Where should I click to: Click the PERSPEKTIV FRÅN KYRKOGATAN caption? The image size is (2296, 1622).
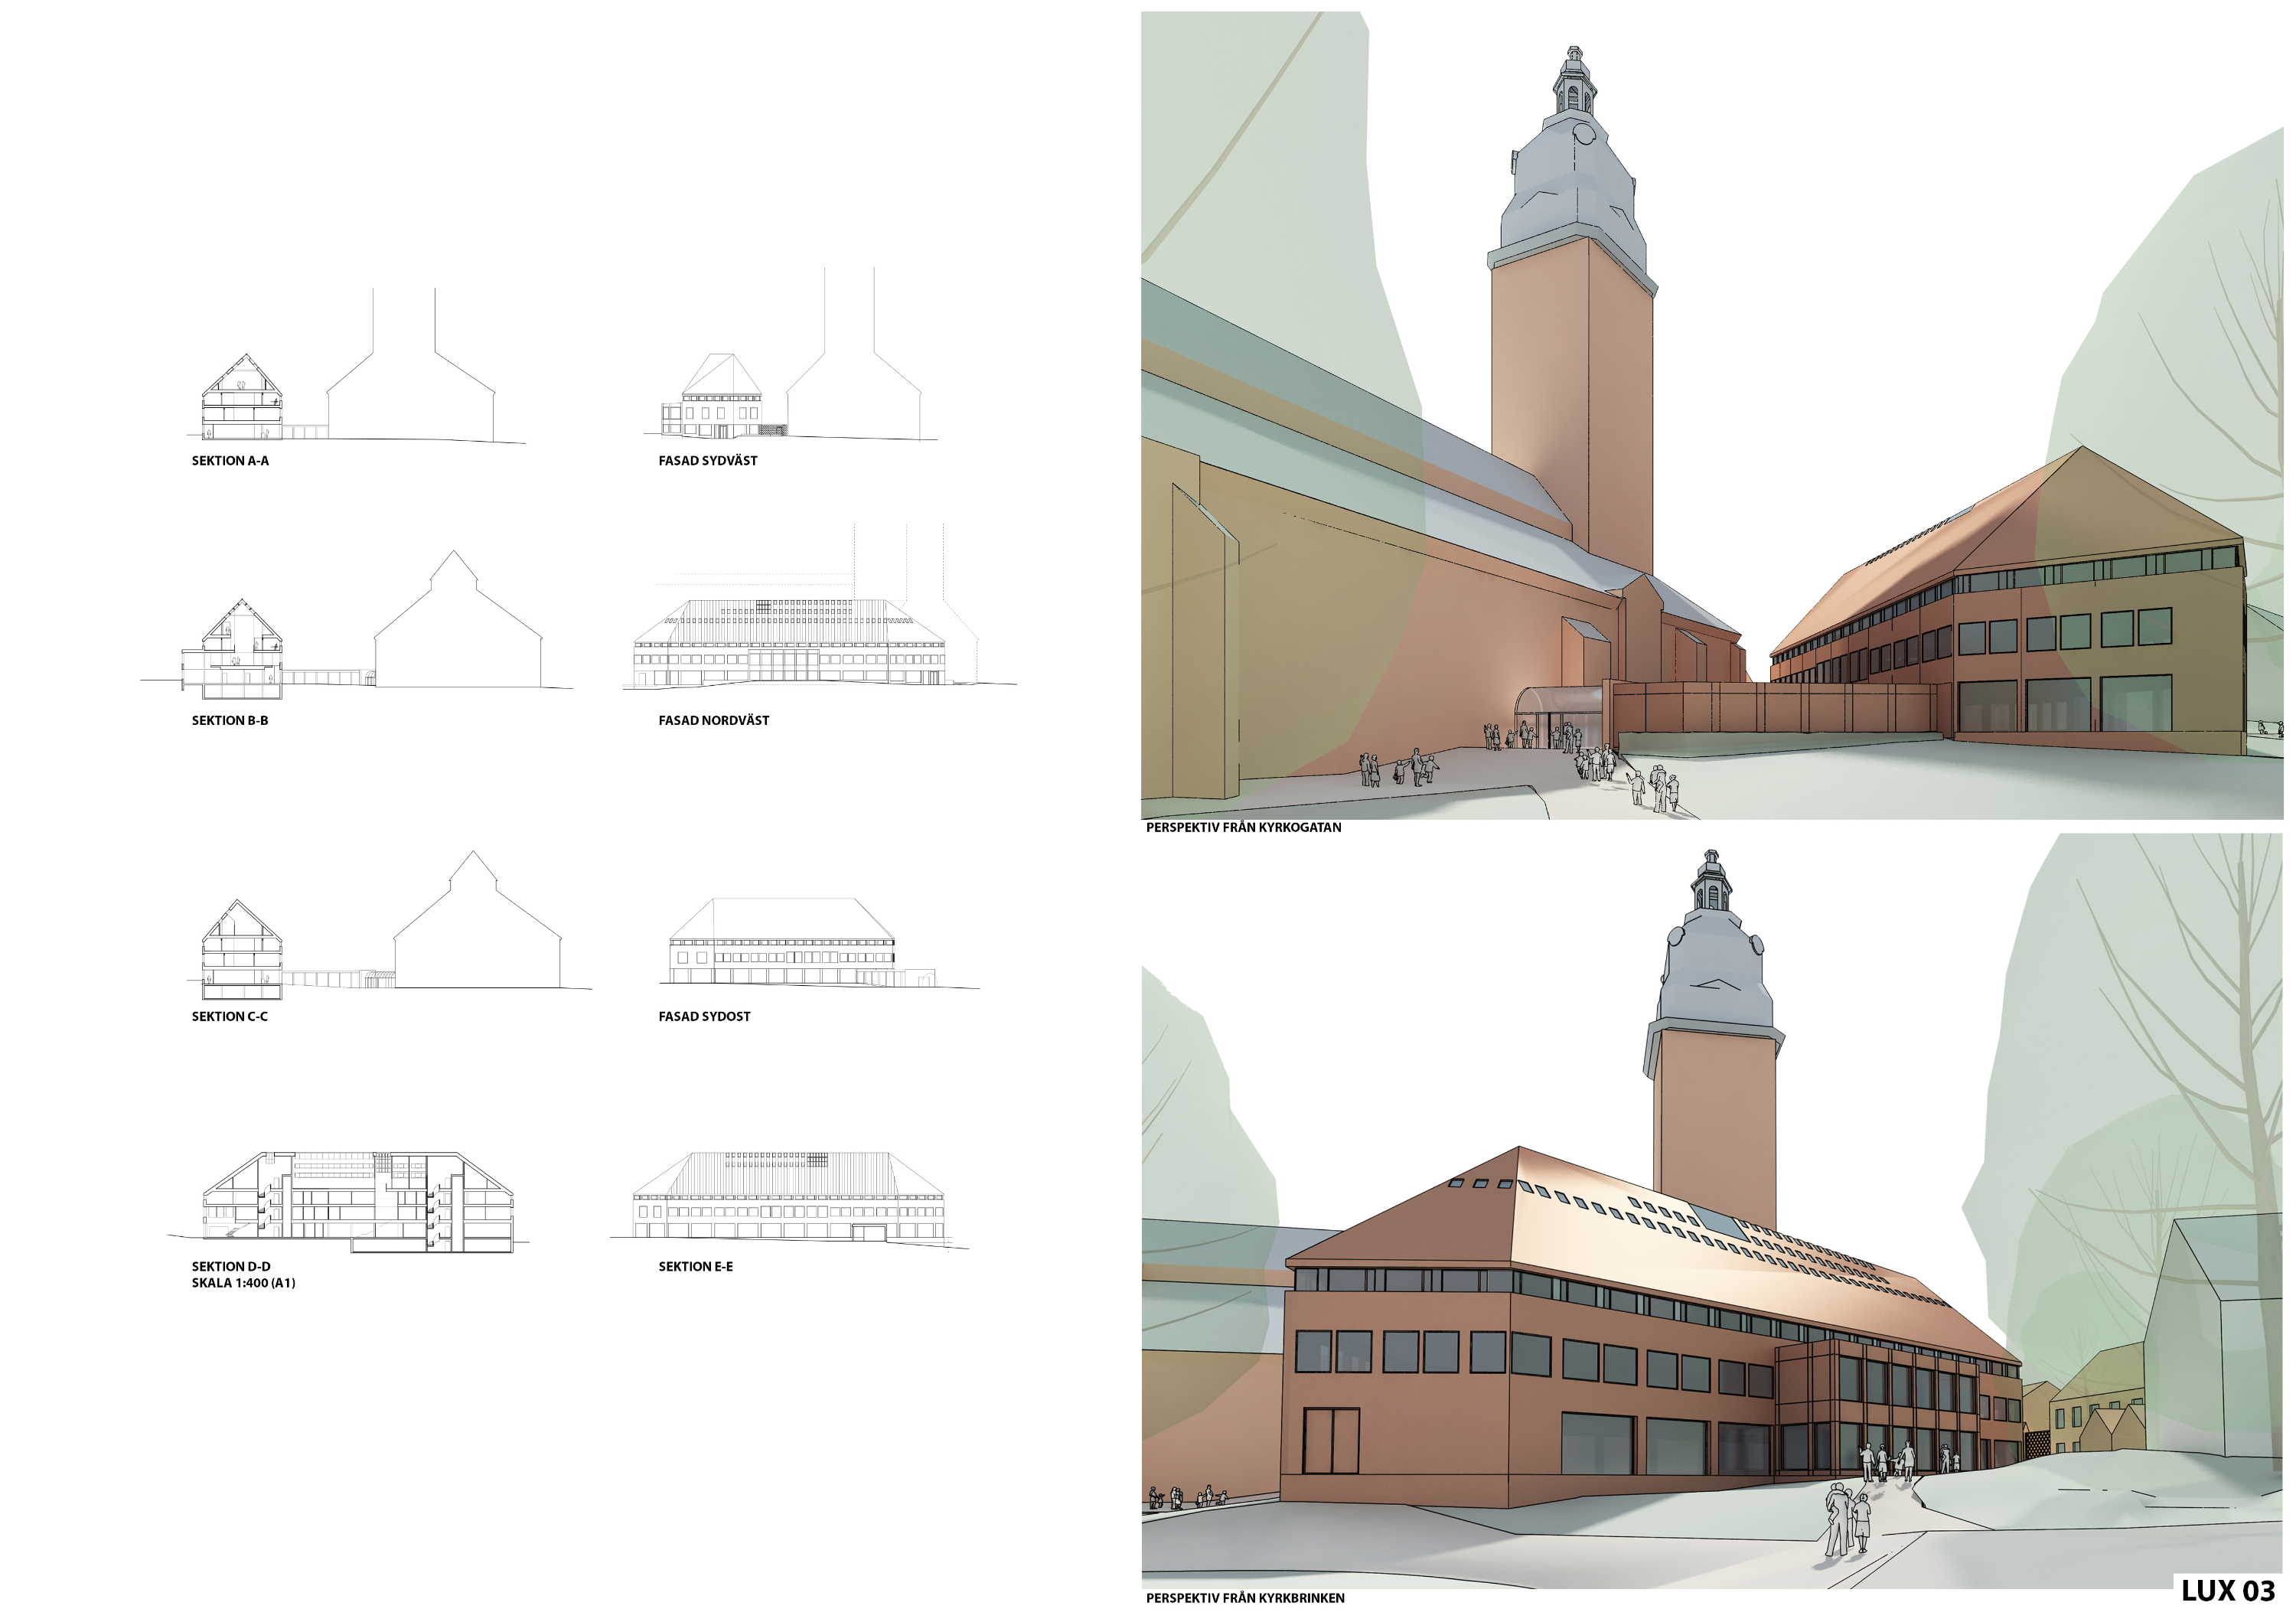click(1244, 827)
